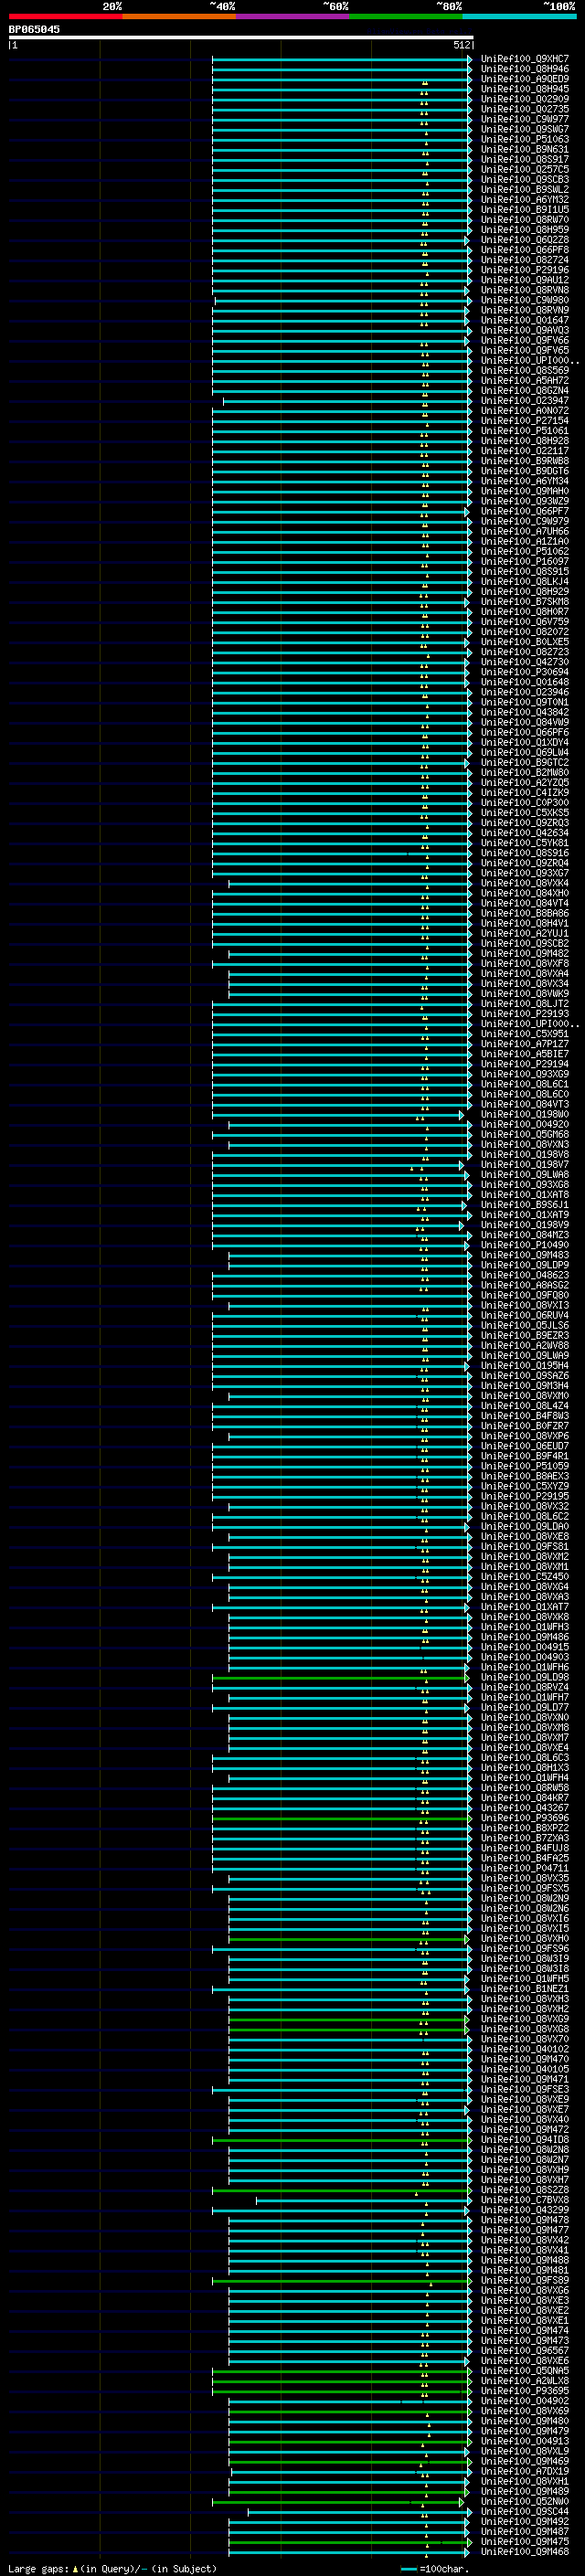The image size is (585, 2576).
Task: Click the red 20% identity color bar
Action: point(65,16)
